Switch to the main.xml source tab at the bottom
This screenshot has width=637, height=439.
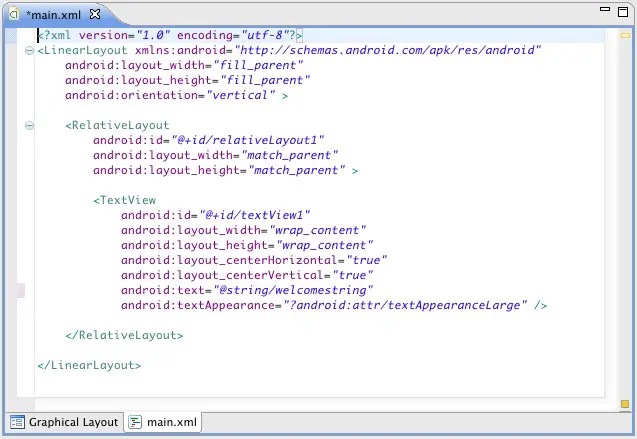click(x=163, y=422)
